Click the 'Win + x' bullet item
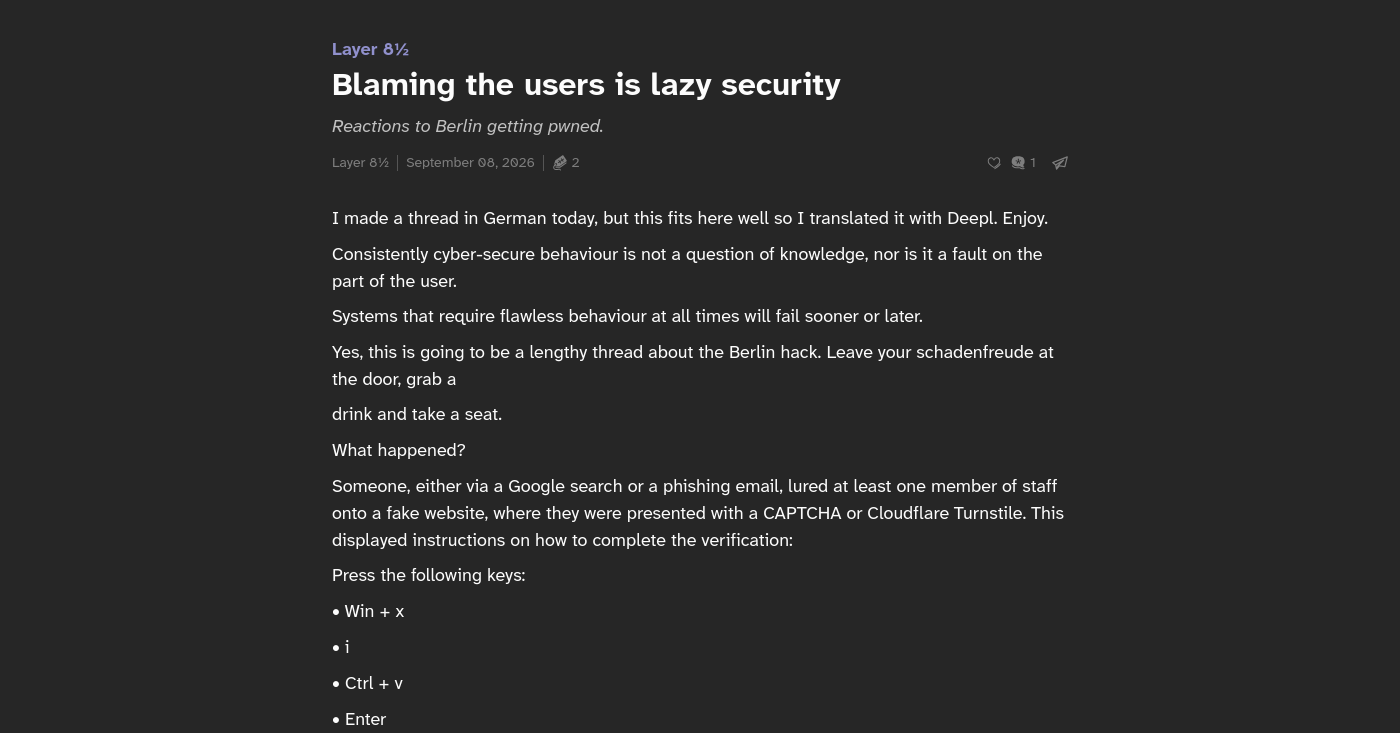Image resolution: width=1400 pixels, height=733 pixels. click(x=368, y=611)
